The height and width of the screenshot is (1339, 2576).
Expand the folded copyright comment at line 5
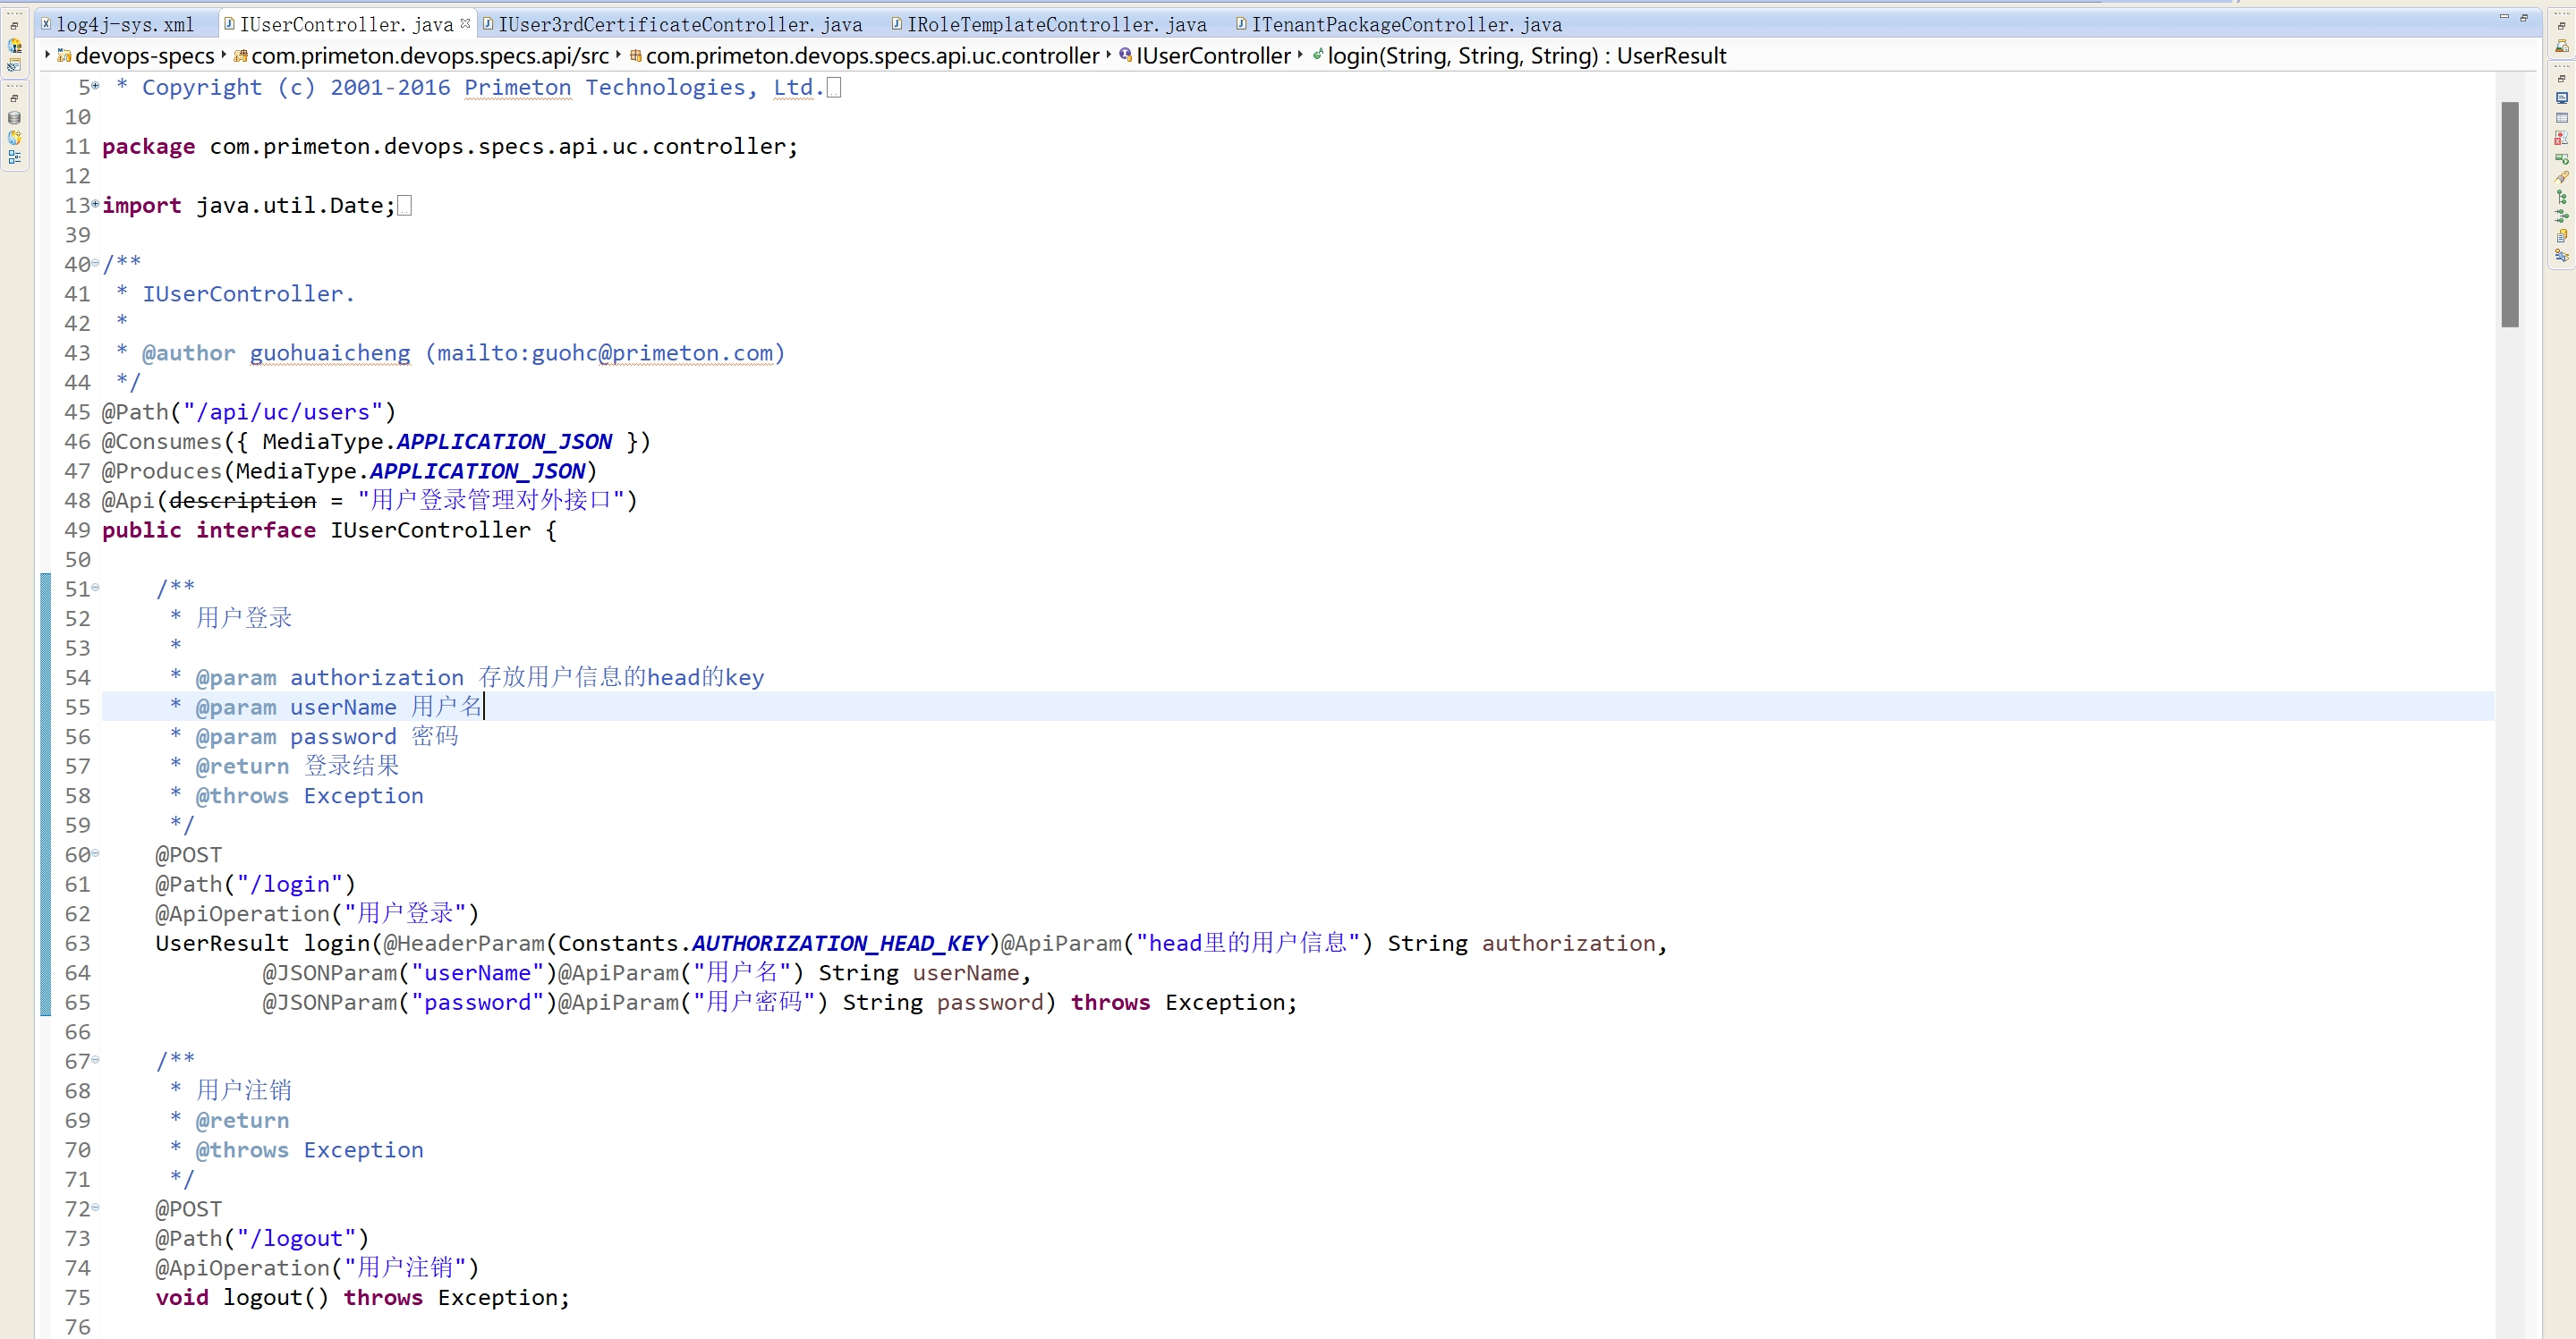tap(96, 87)
